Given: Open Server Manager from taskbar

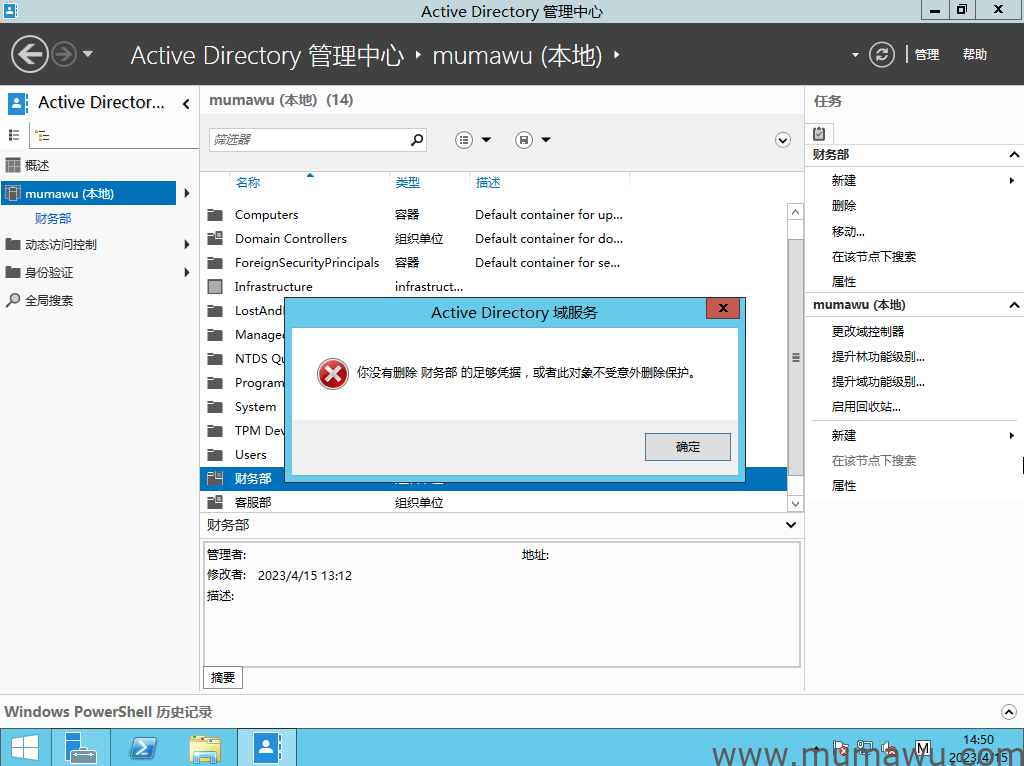Looking at the screenshot, I should pyautogui.click(x=82, y=748).
